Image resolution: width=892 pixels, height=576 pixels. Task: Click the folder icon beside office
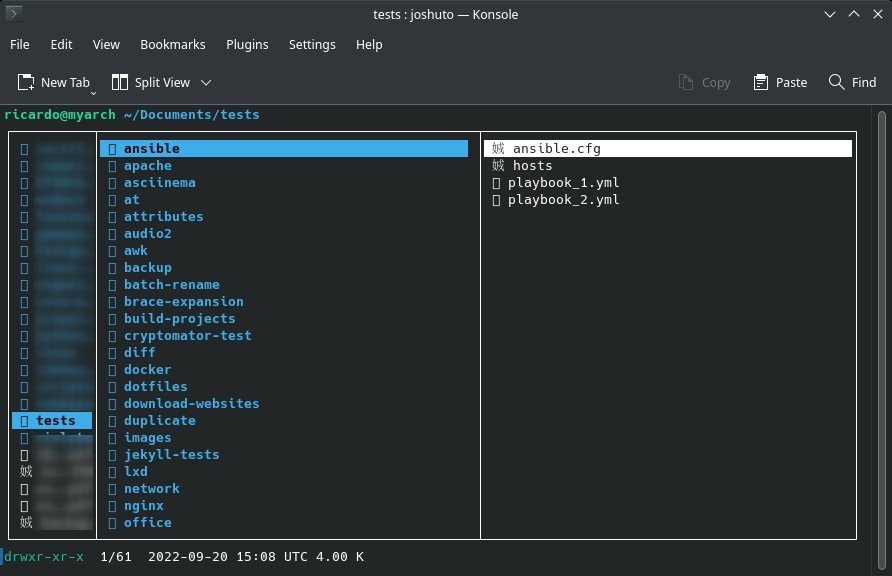(x=112, y=523)
